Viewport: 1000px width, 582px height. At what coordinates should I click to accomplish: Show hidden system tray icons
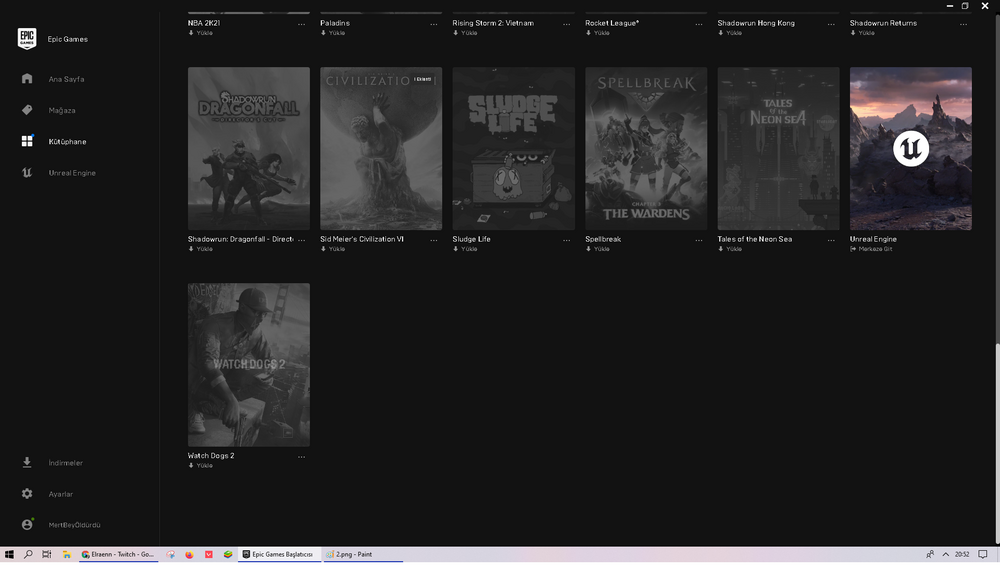tap(945, 555)
